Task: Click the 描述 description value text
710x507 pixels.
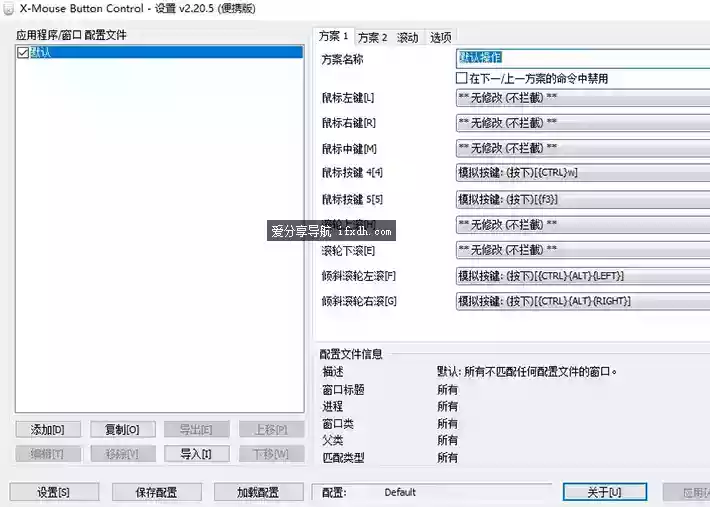Action: pyautogui.click(x=527, y=372)
